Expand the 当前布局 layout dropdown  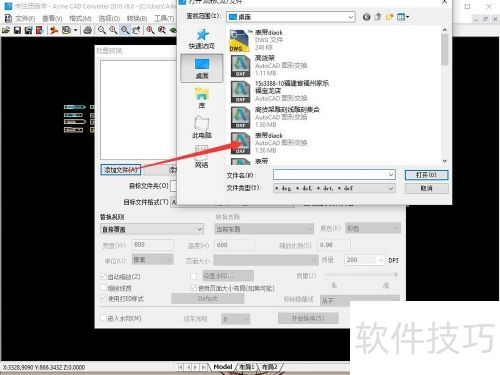tap(309, 229)
